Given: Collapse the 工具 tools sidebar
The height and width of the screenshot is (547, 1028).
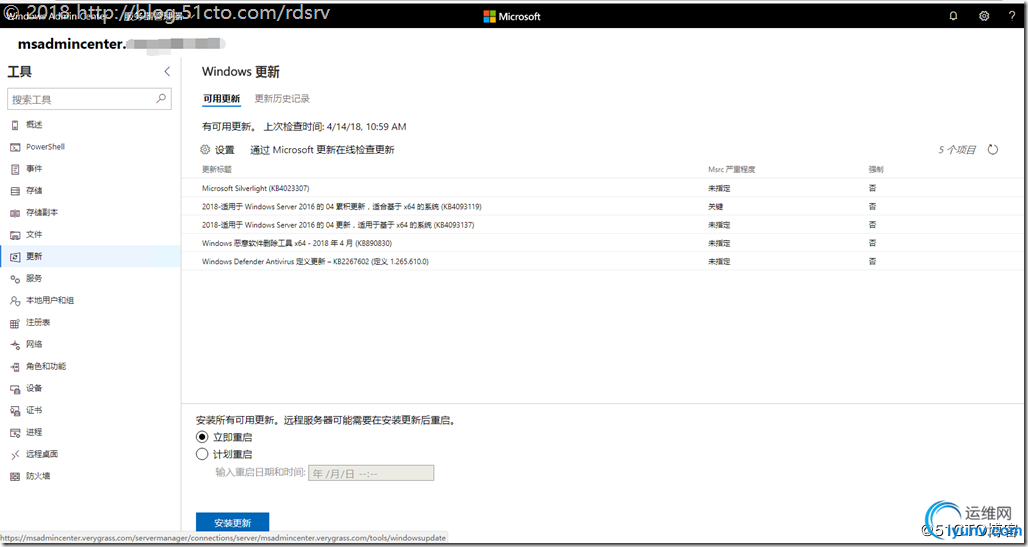Looking at the screenshot, I should pos(167,71).
